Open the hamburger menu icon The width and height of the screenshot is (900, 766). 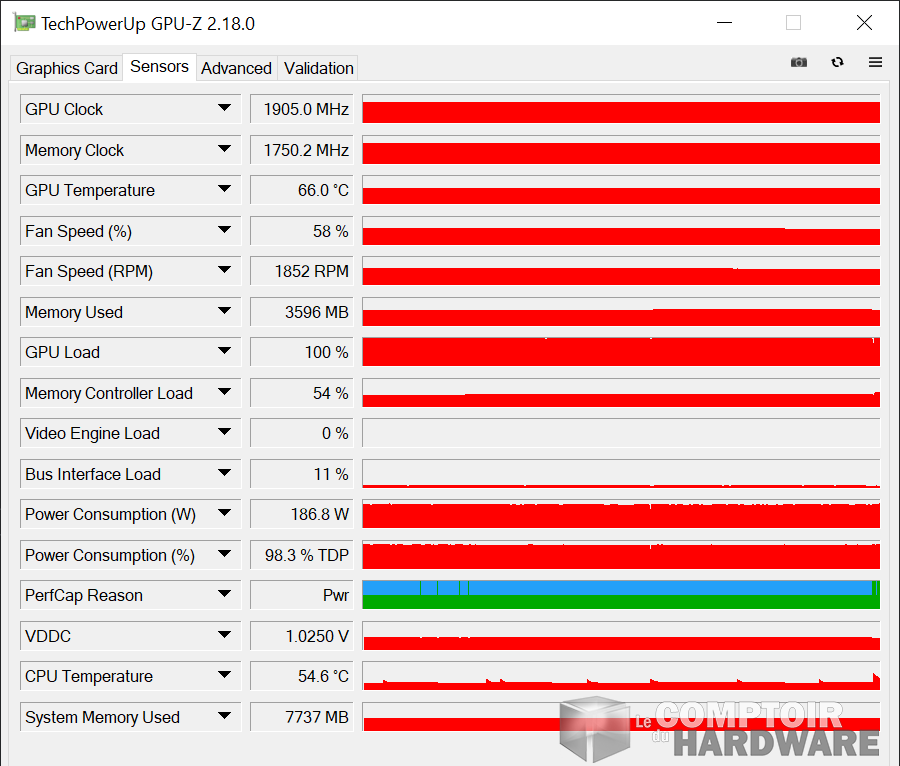[x=875, y=62]
